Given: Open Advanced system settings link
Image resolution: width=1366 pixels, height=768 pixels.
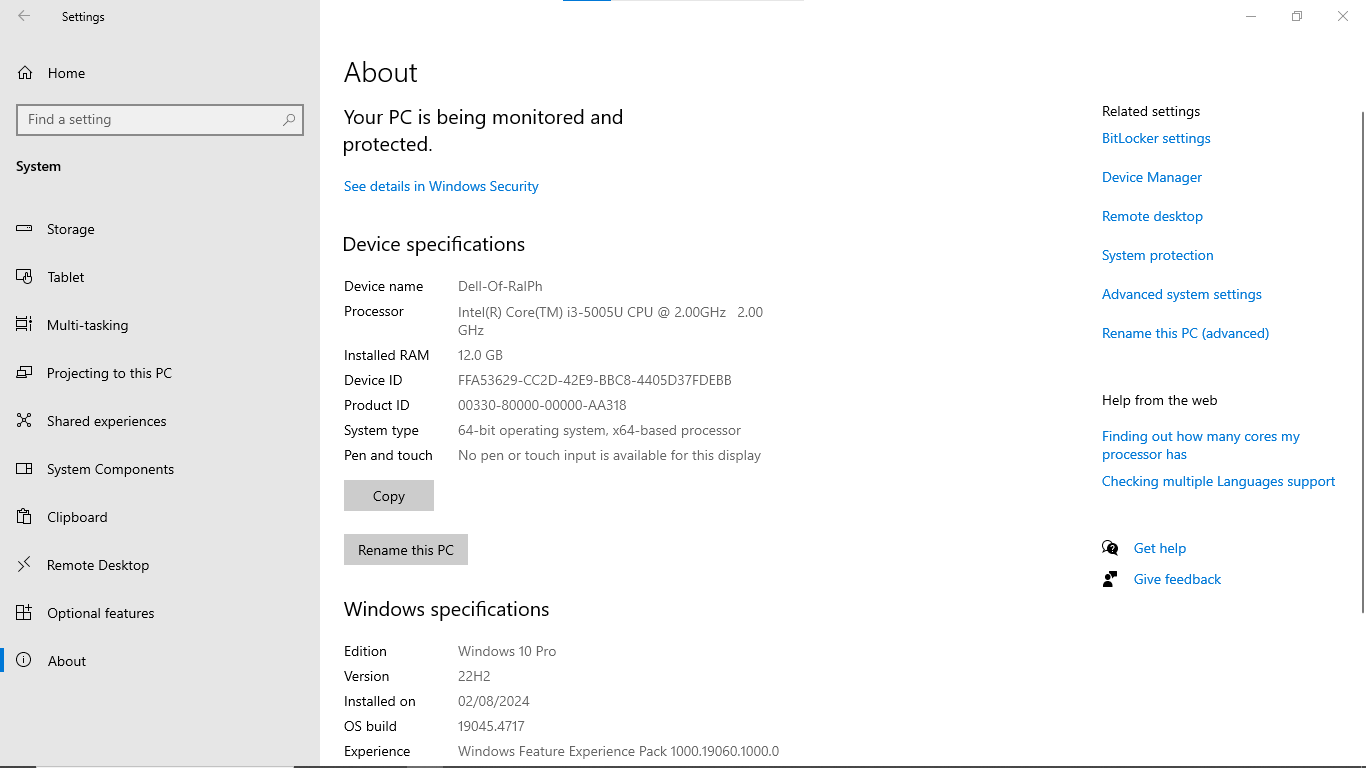Looking at the screenshot, I should (1182, 294).
